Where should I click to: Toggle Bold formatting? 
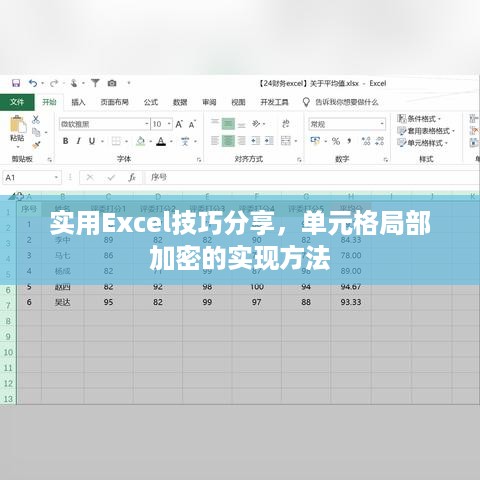pyautogui.click(x=66, y=141)
